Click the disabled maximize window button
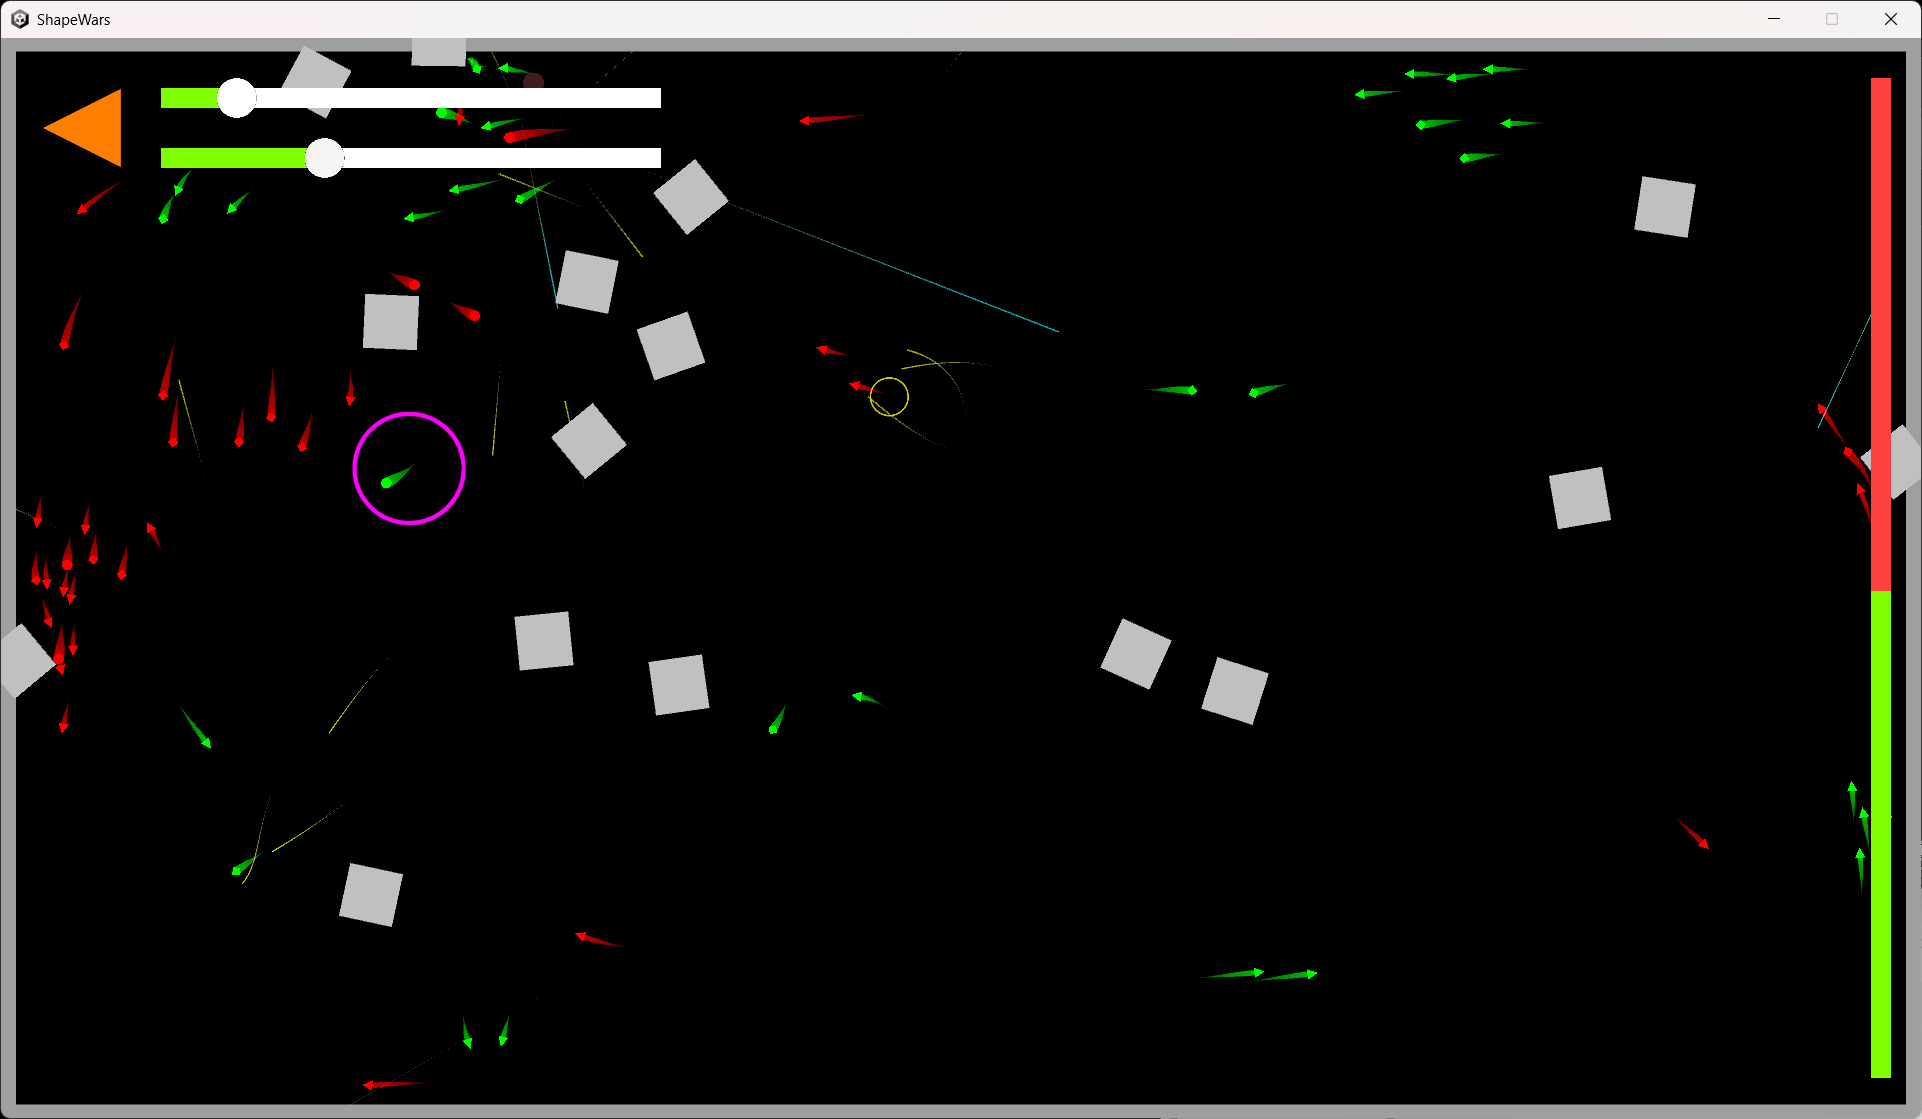Screen dimensions: 1922x1119 click(1832, 19)
